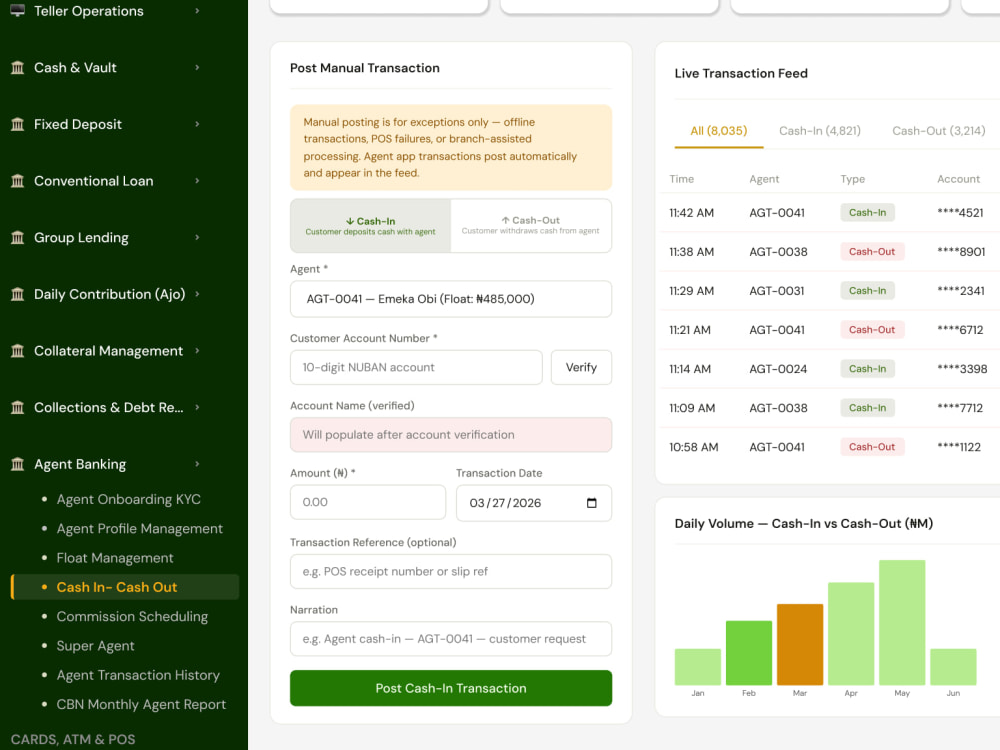Expand Teller Operations chevron

point(197,11)
